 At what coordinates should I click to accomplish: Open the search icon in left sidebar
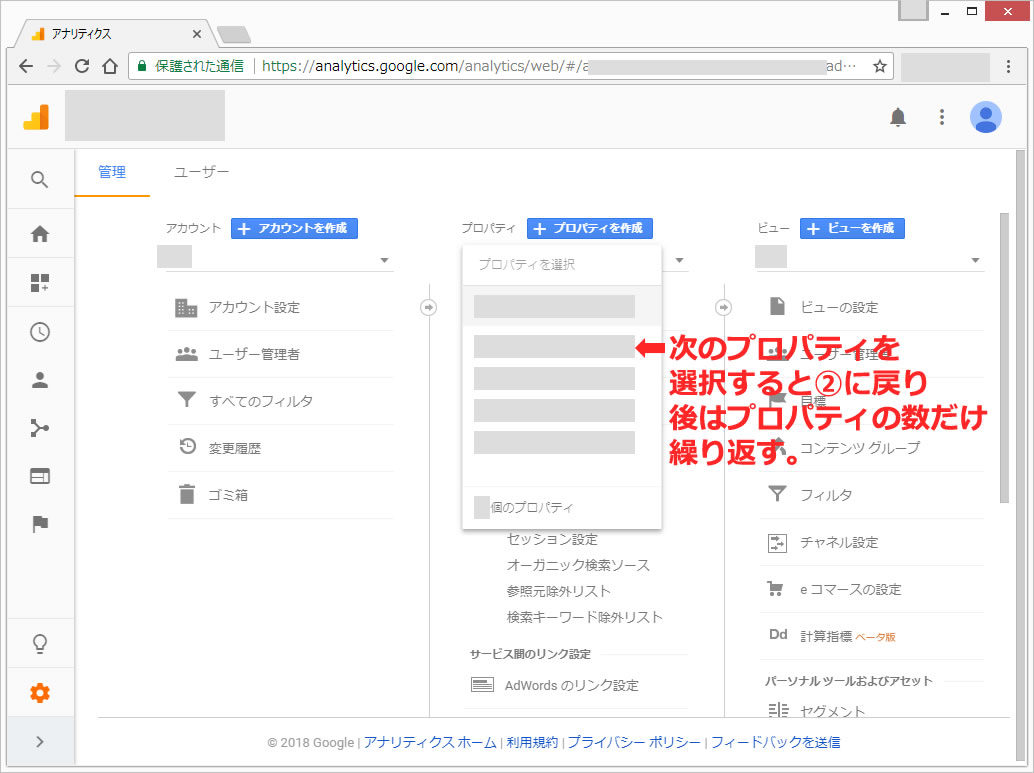[x=40, y=179]
